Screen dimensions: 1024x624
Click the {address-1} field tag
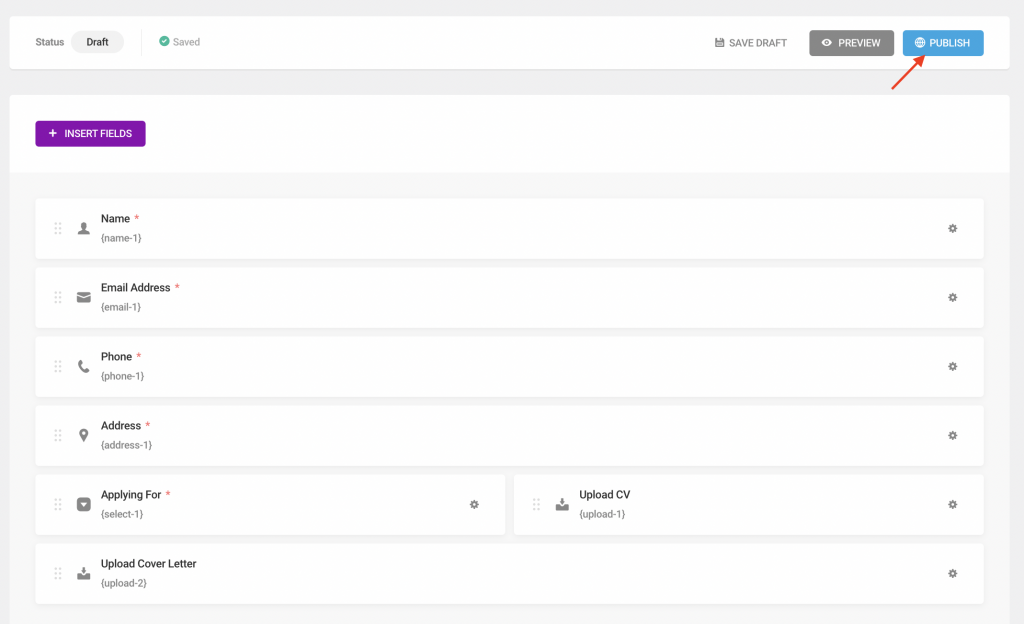tap(126, 445)
